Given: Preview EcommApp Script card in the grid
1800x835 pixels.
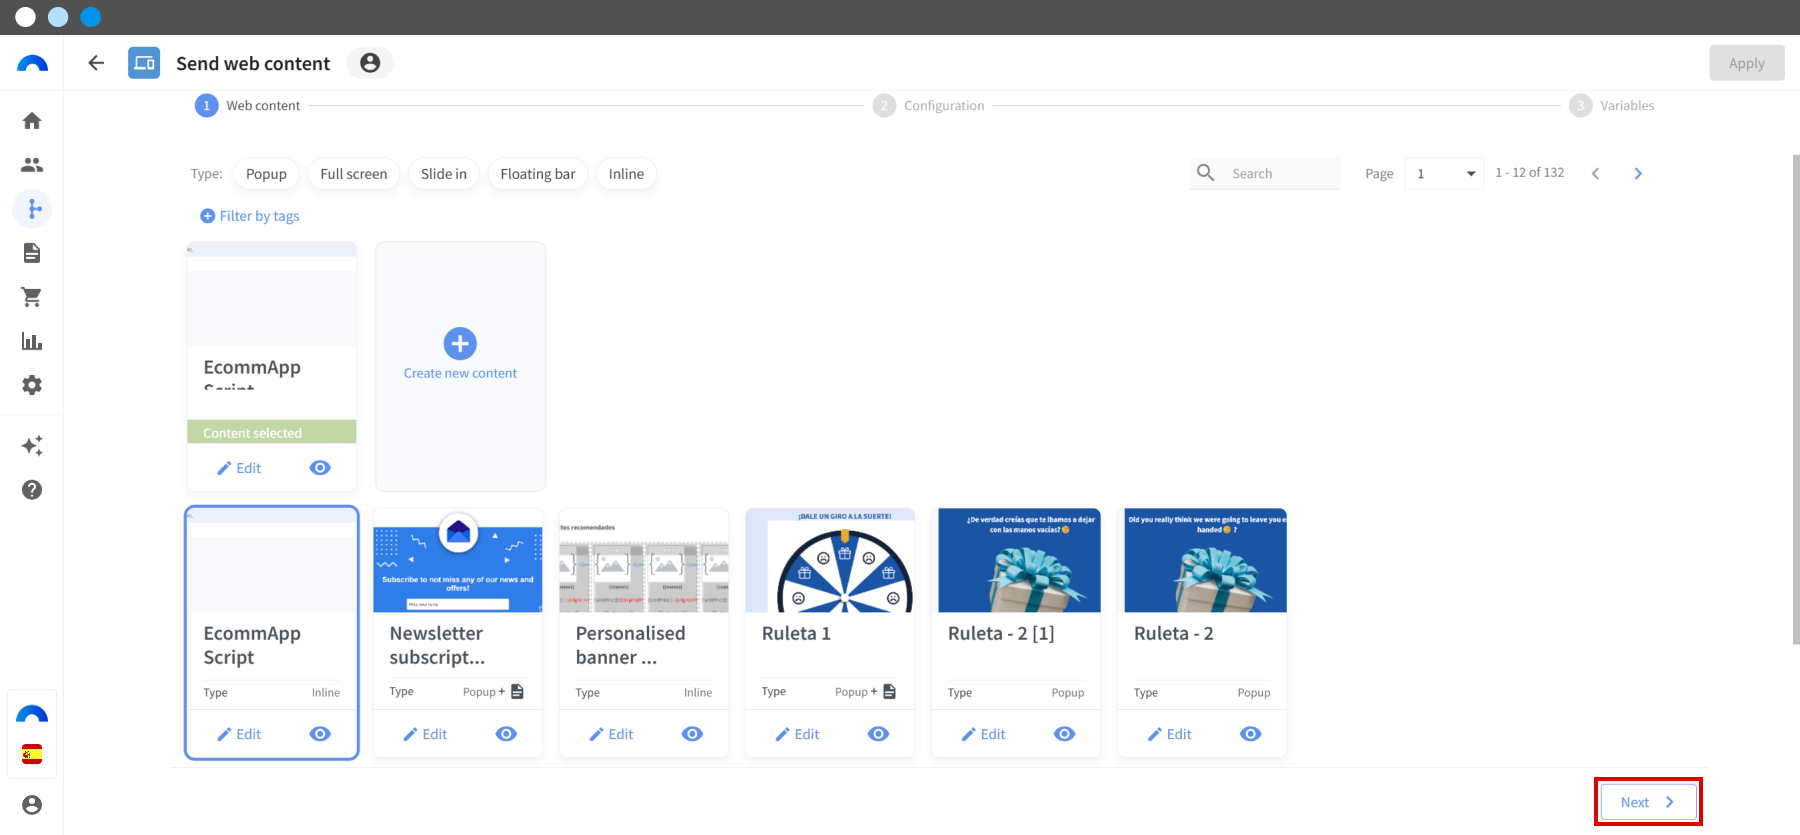Looking at the screenshot, I should coord(320,734).
